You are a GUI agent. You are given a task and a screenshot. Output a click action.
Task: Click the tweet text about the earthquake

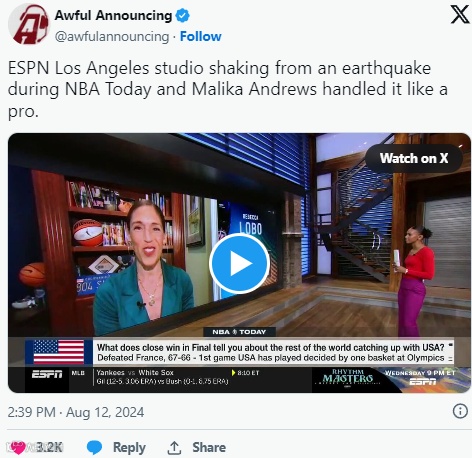pos(228,89)
